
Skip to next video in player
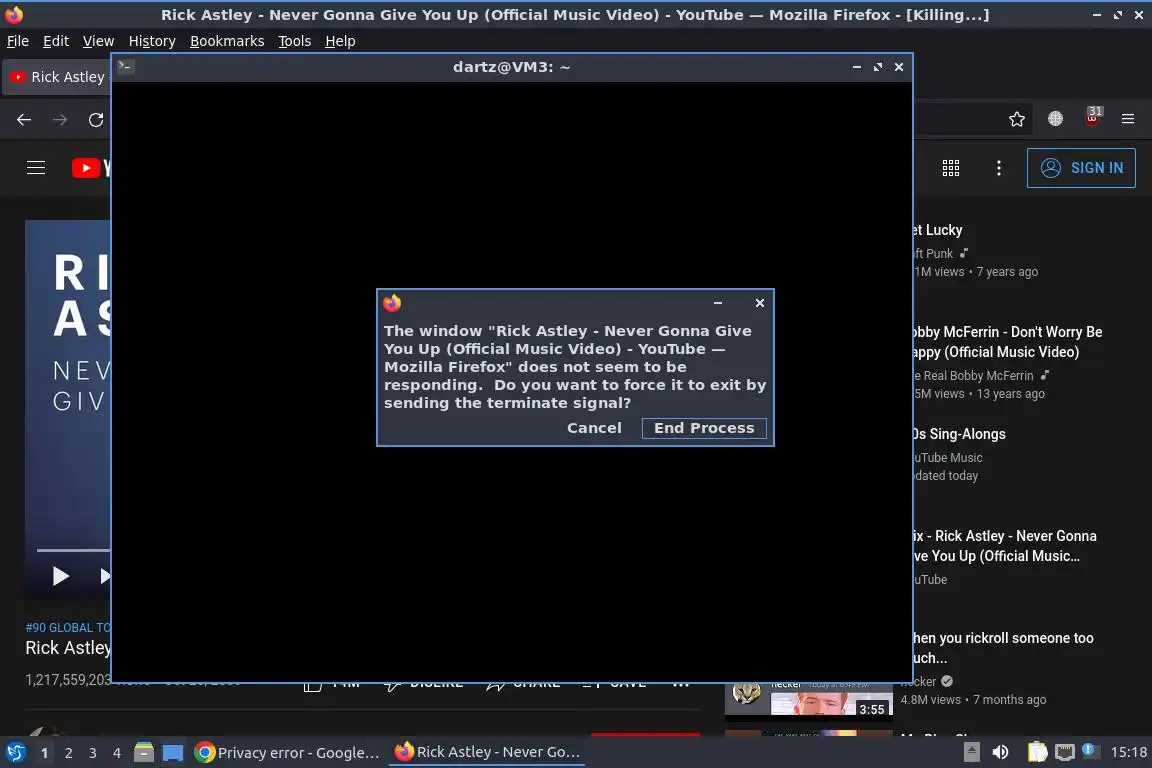pos(104,576)
